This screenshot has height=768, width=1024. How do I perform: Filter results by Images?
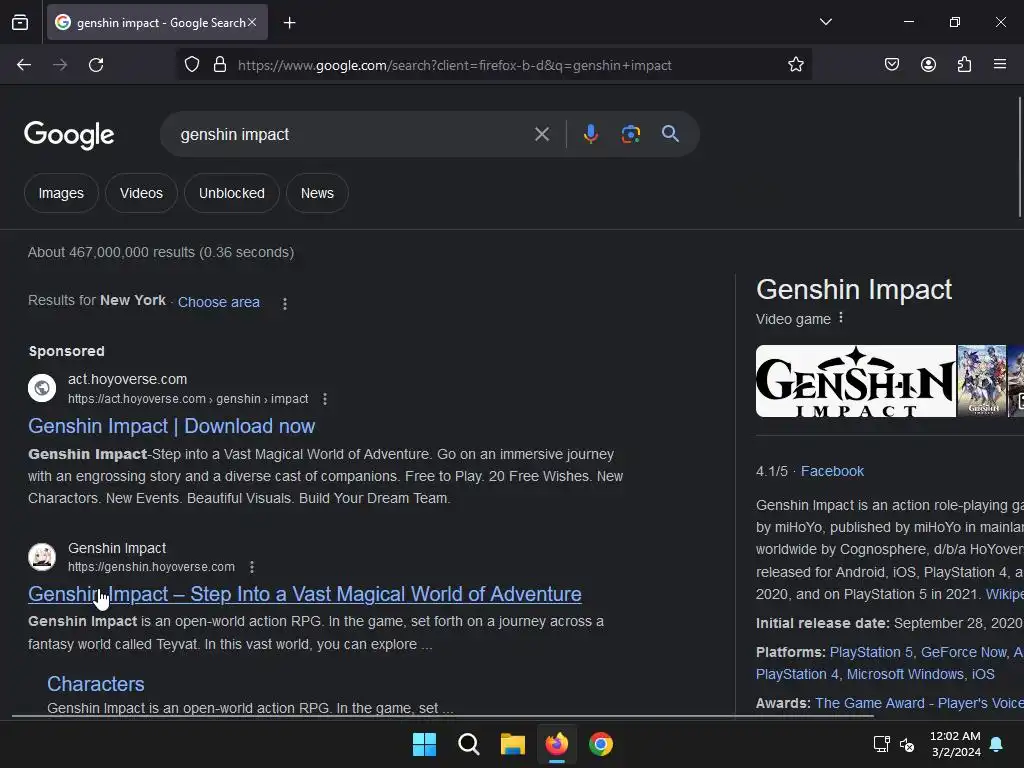pos(61,193)
